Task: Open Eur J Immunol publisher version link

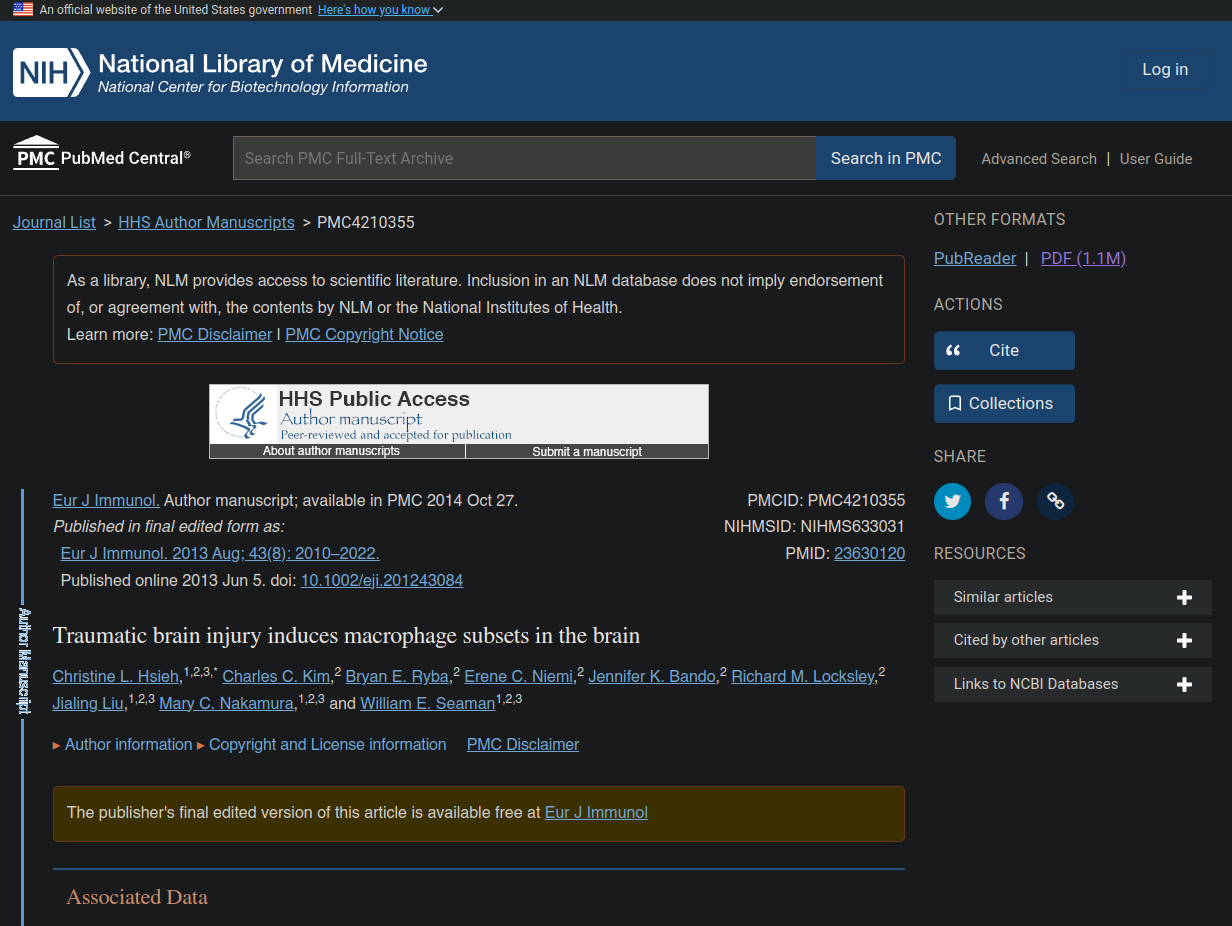Action: pyautogui.click(x=596, y=813)
